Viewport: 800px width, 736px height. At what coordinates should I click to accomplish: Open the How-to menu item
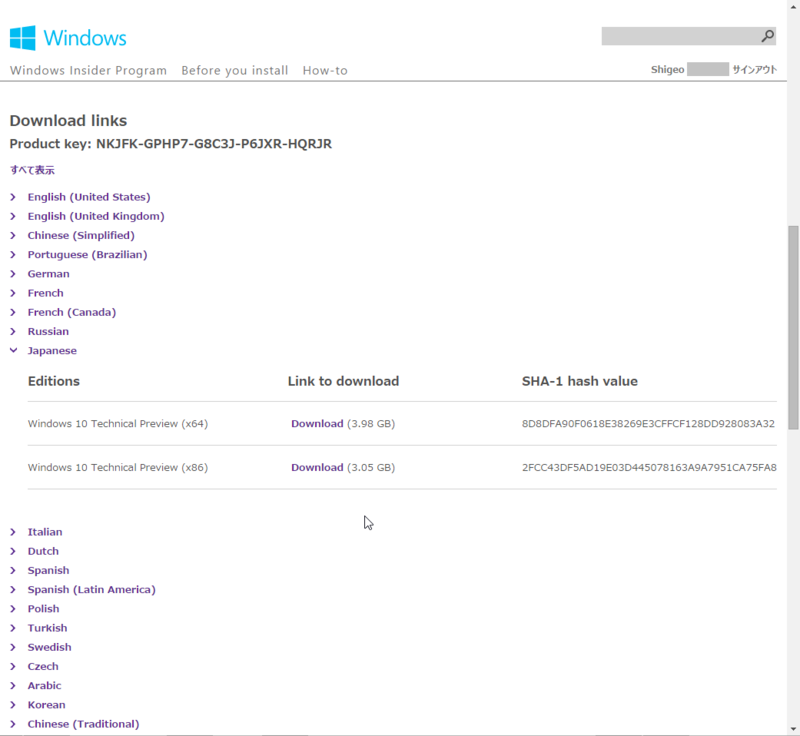pos(325,70)
